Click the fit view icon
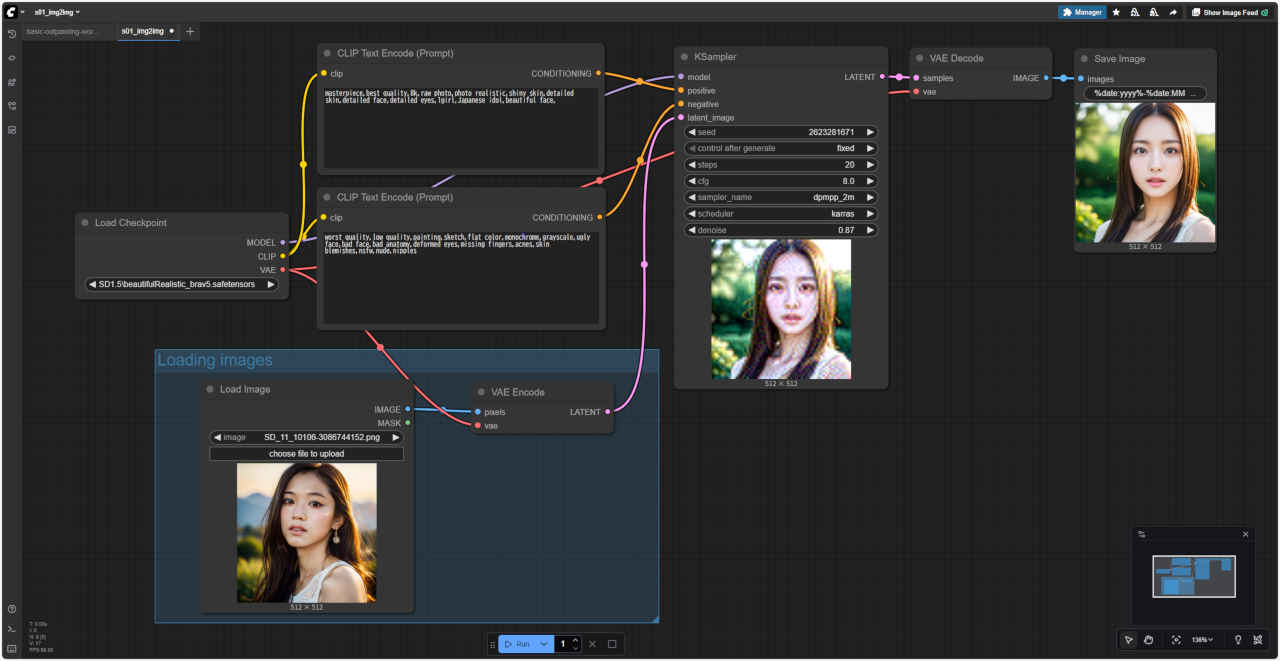 tap(1176, 640)
